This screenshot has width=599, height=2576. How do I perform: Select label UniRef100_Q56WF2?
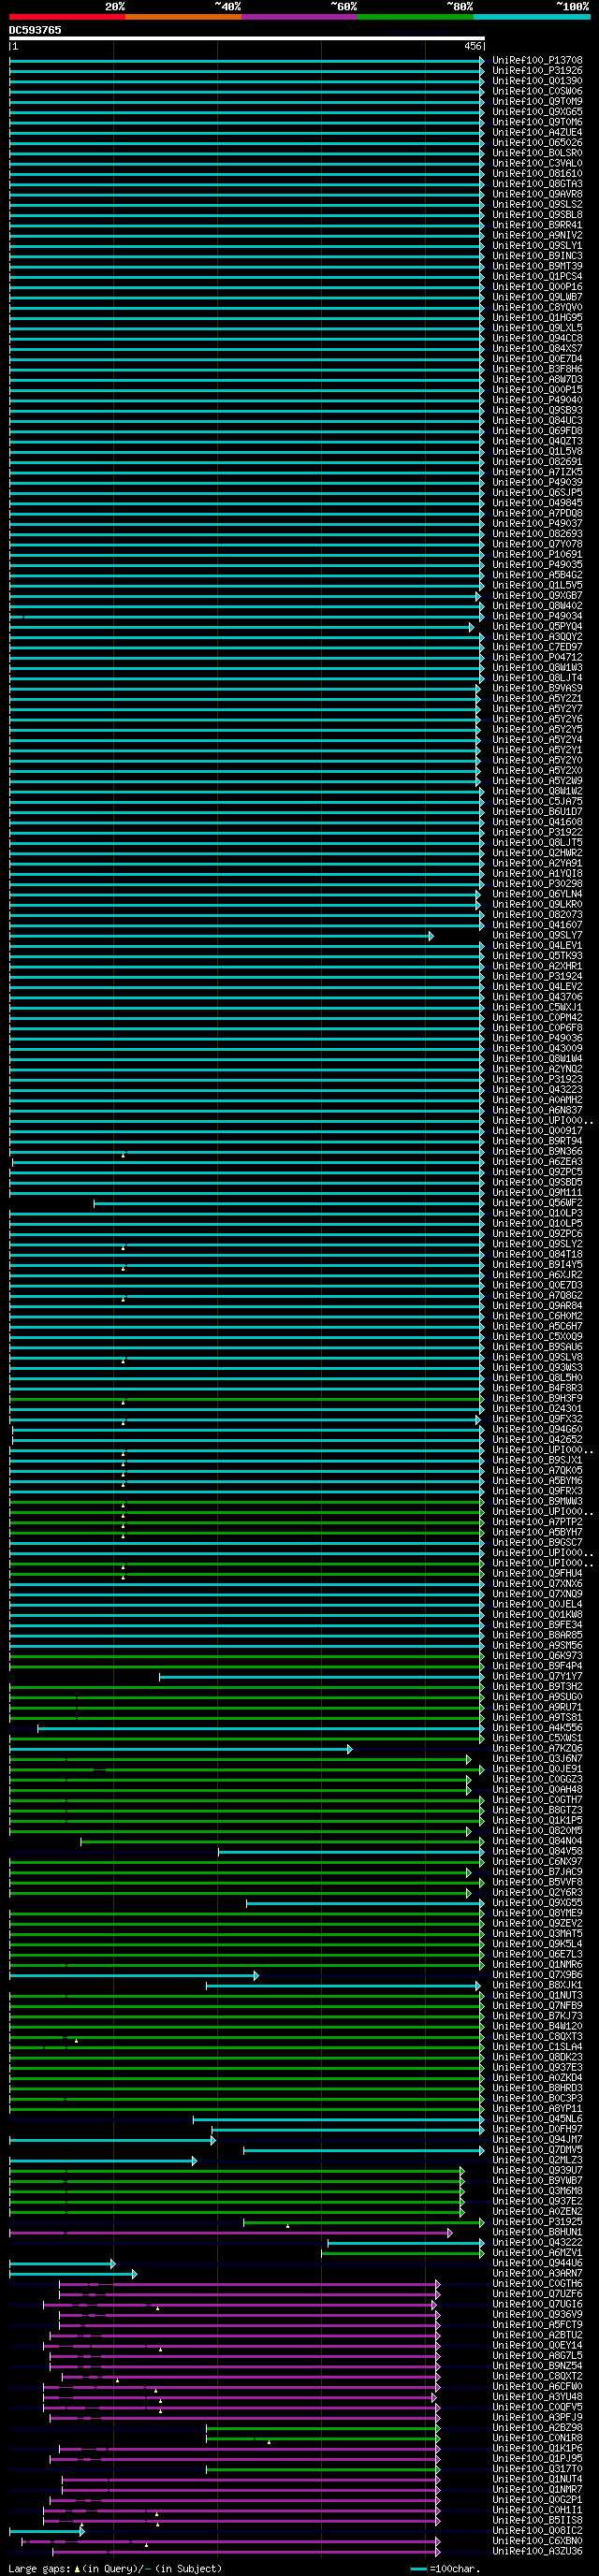click(537, 1203)
